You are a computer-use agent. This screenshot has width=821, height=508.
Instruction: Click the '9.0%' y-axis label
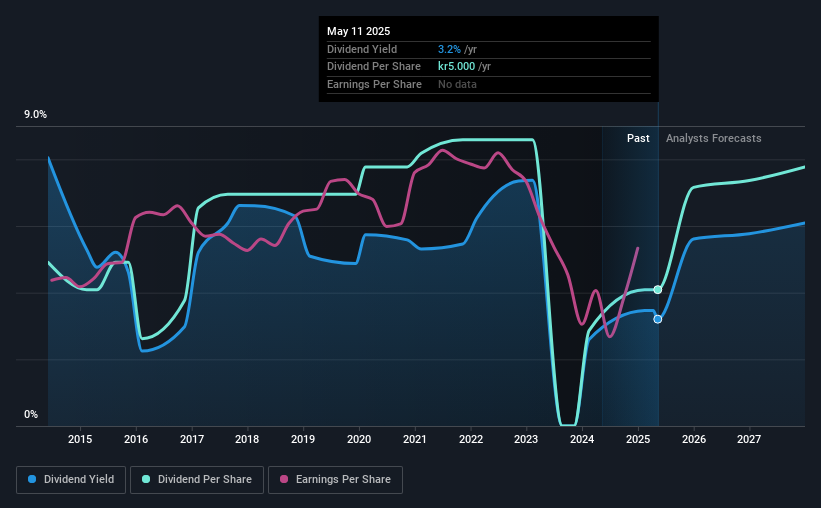coord(35,115)
